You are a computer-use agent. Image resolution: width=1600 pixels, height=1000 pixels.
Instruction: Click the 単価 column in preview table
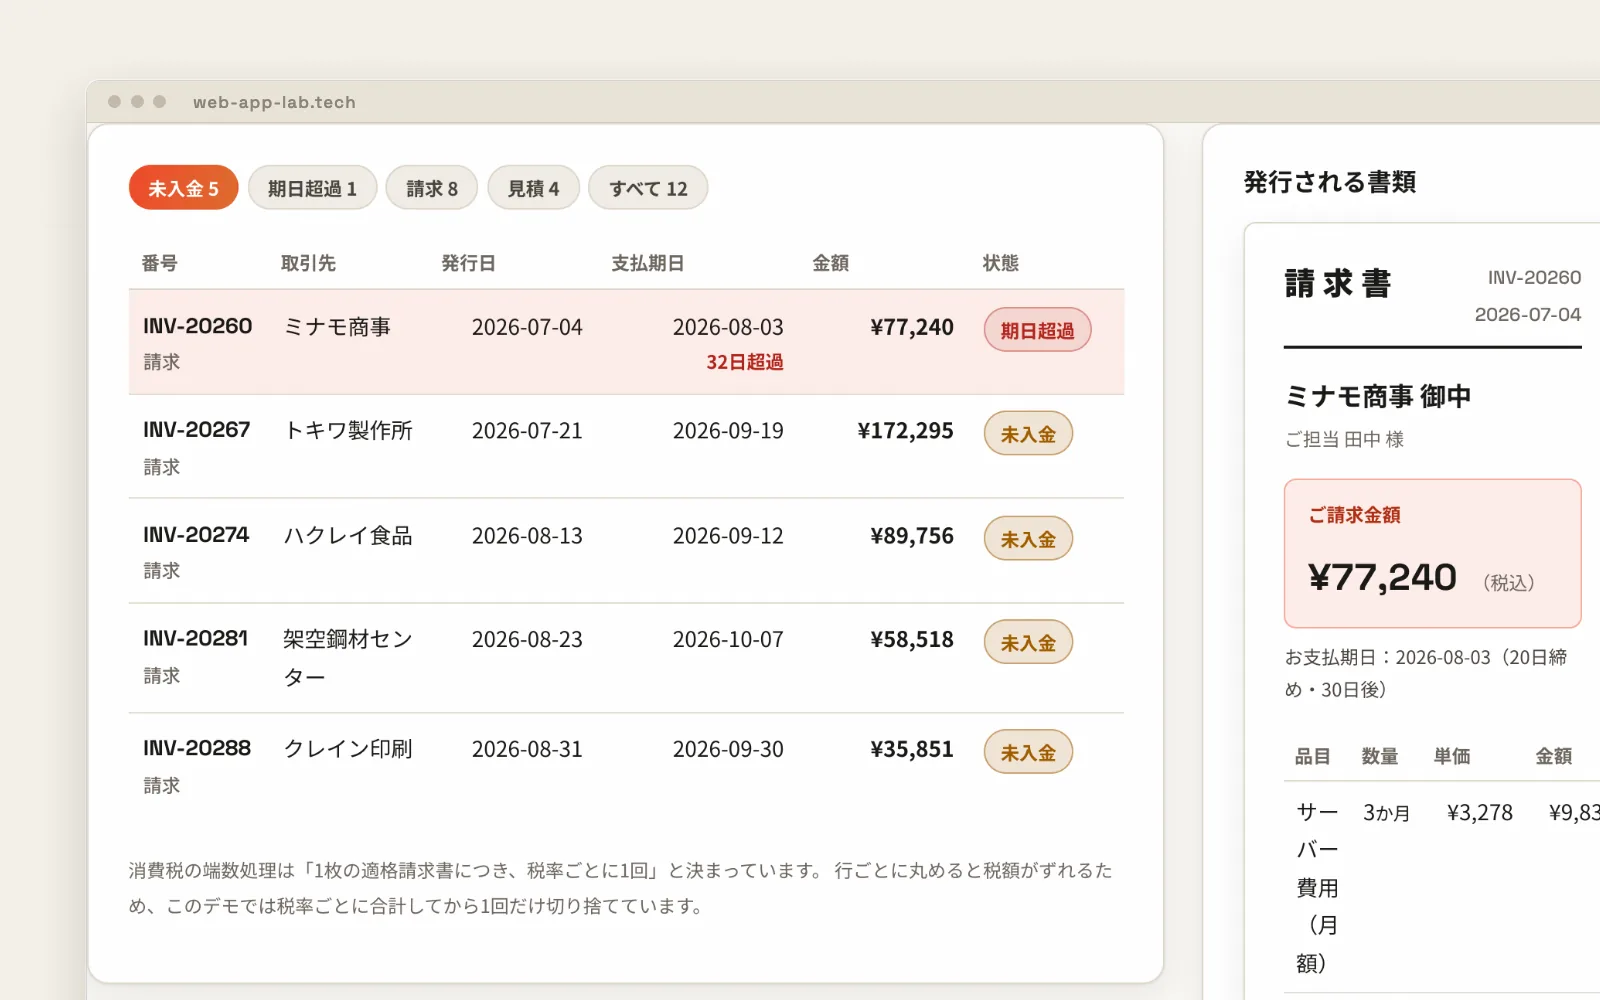(x=1452, y=757)
